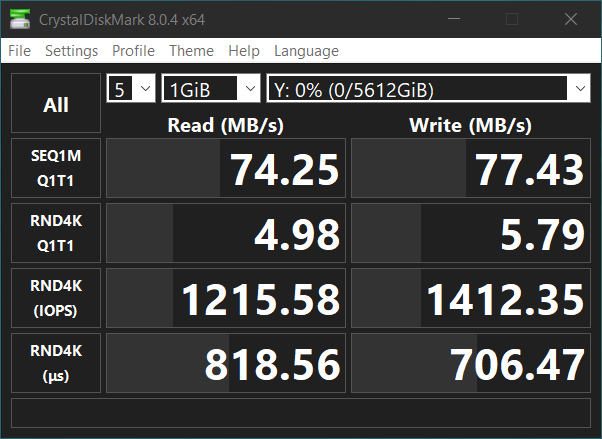
Task: Click the CrystalDiskMark app icon in title bar
Action: coord(20,19)
